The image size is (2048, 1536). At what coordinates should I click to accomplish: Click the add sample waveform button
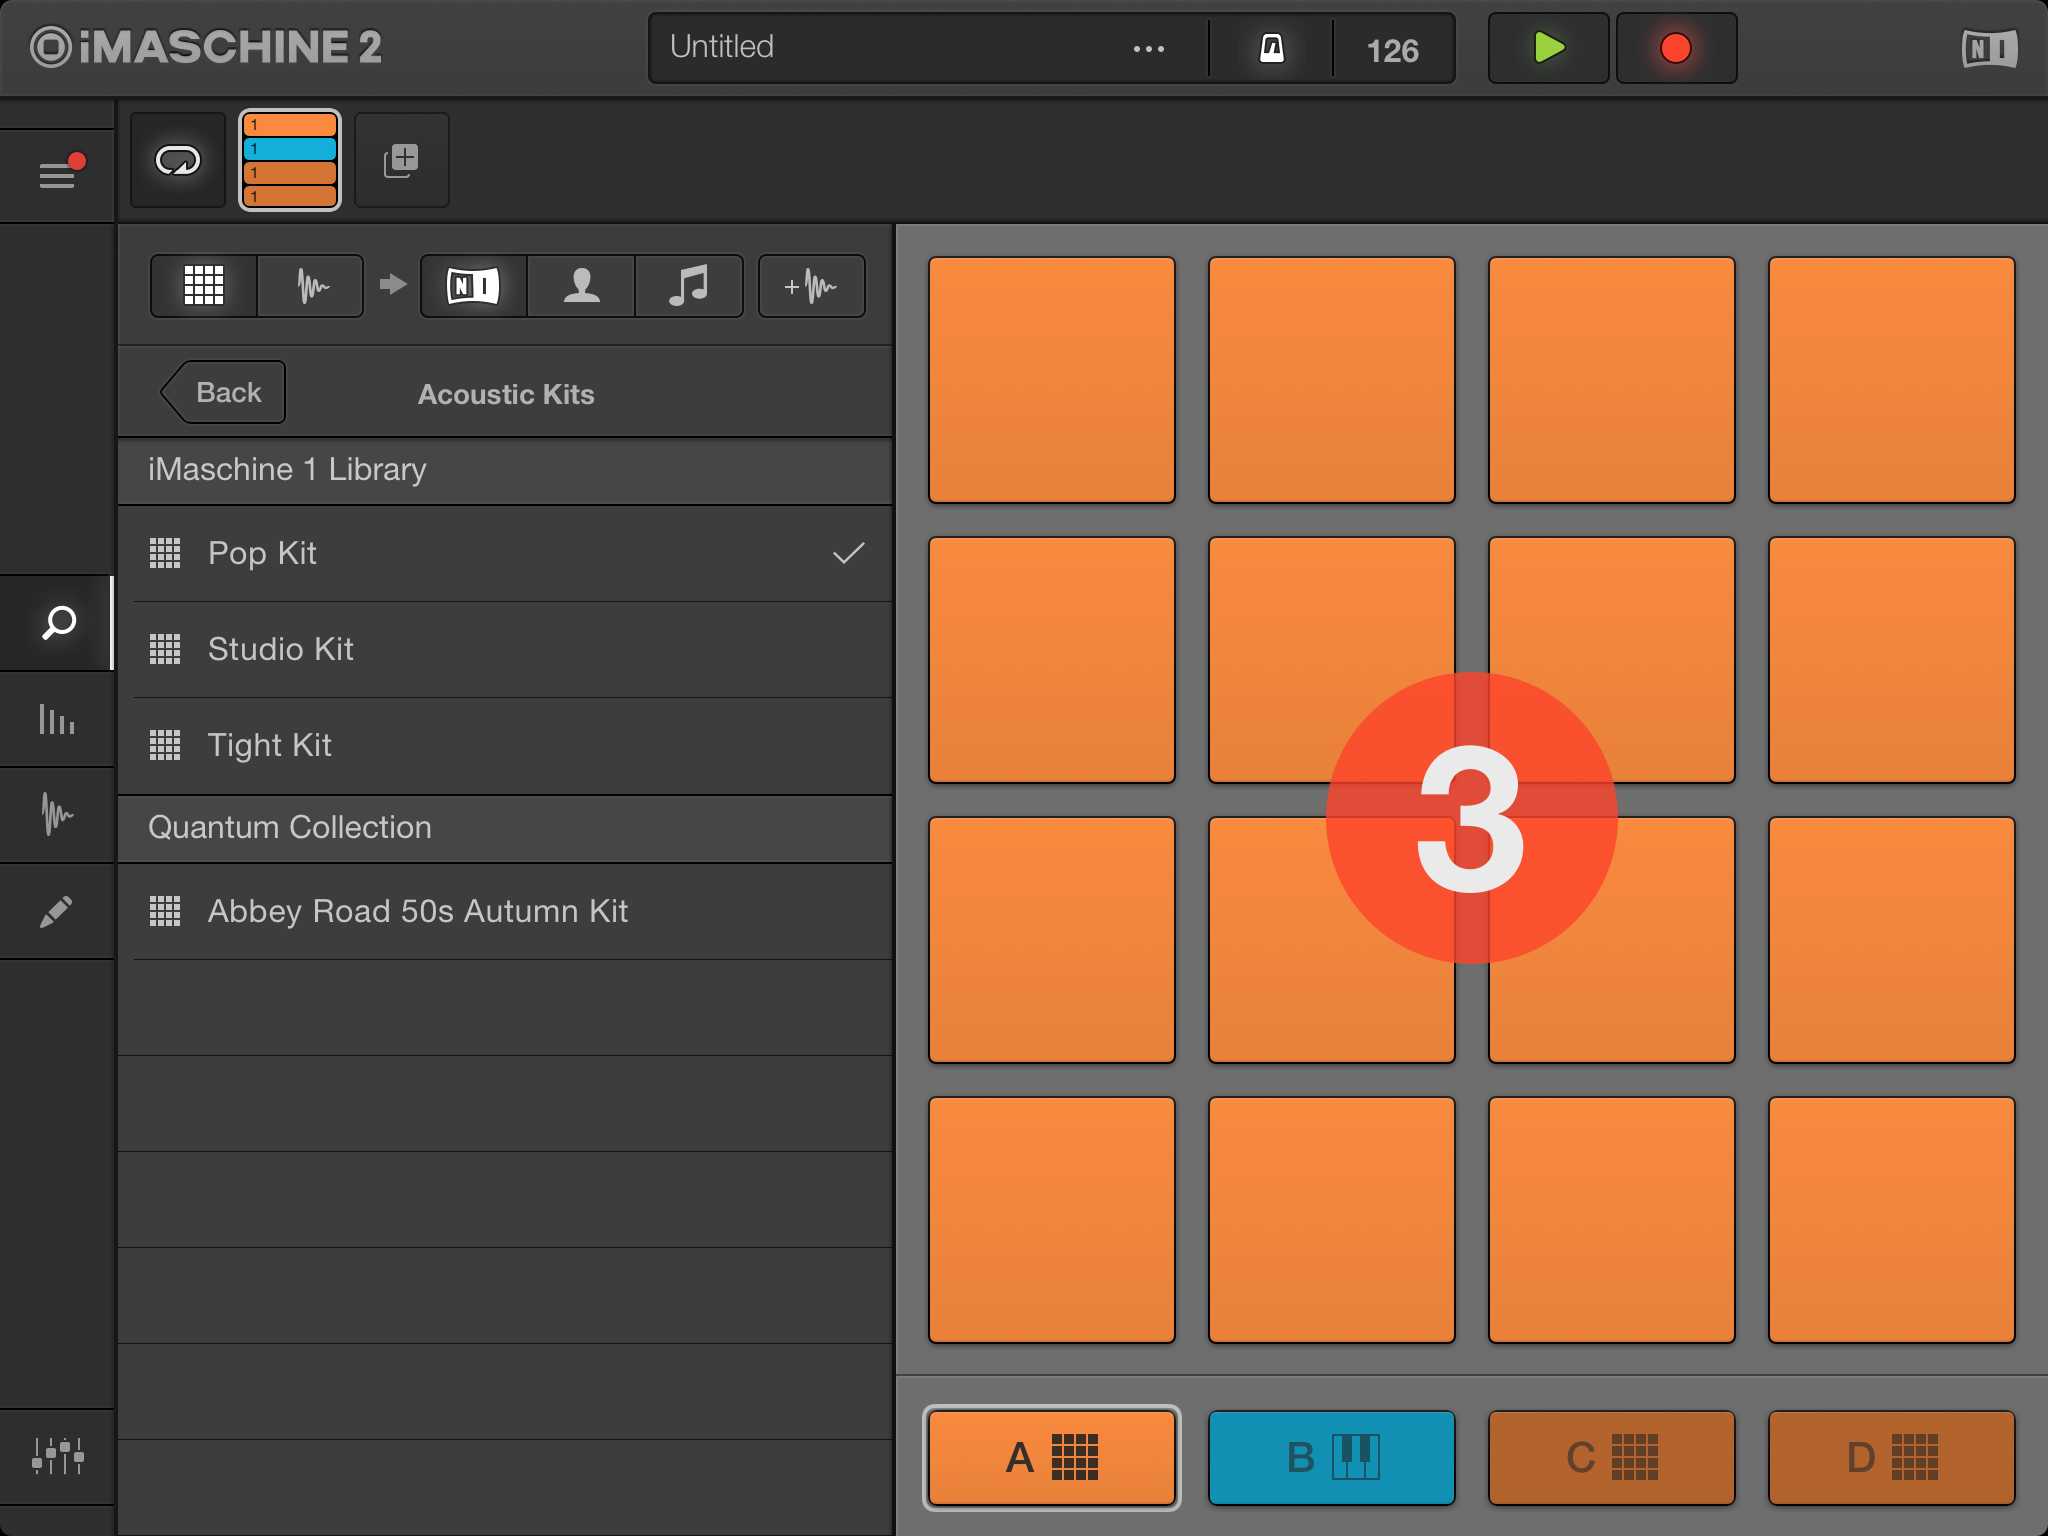click(812, 286)
